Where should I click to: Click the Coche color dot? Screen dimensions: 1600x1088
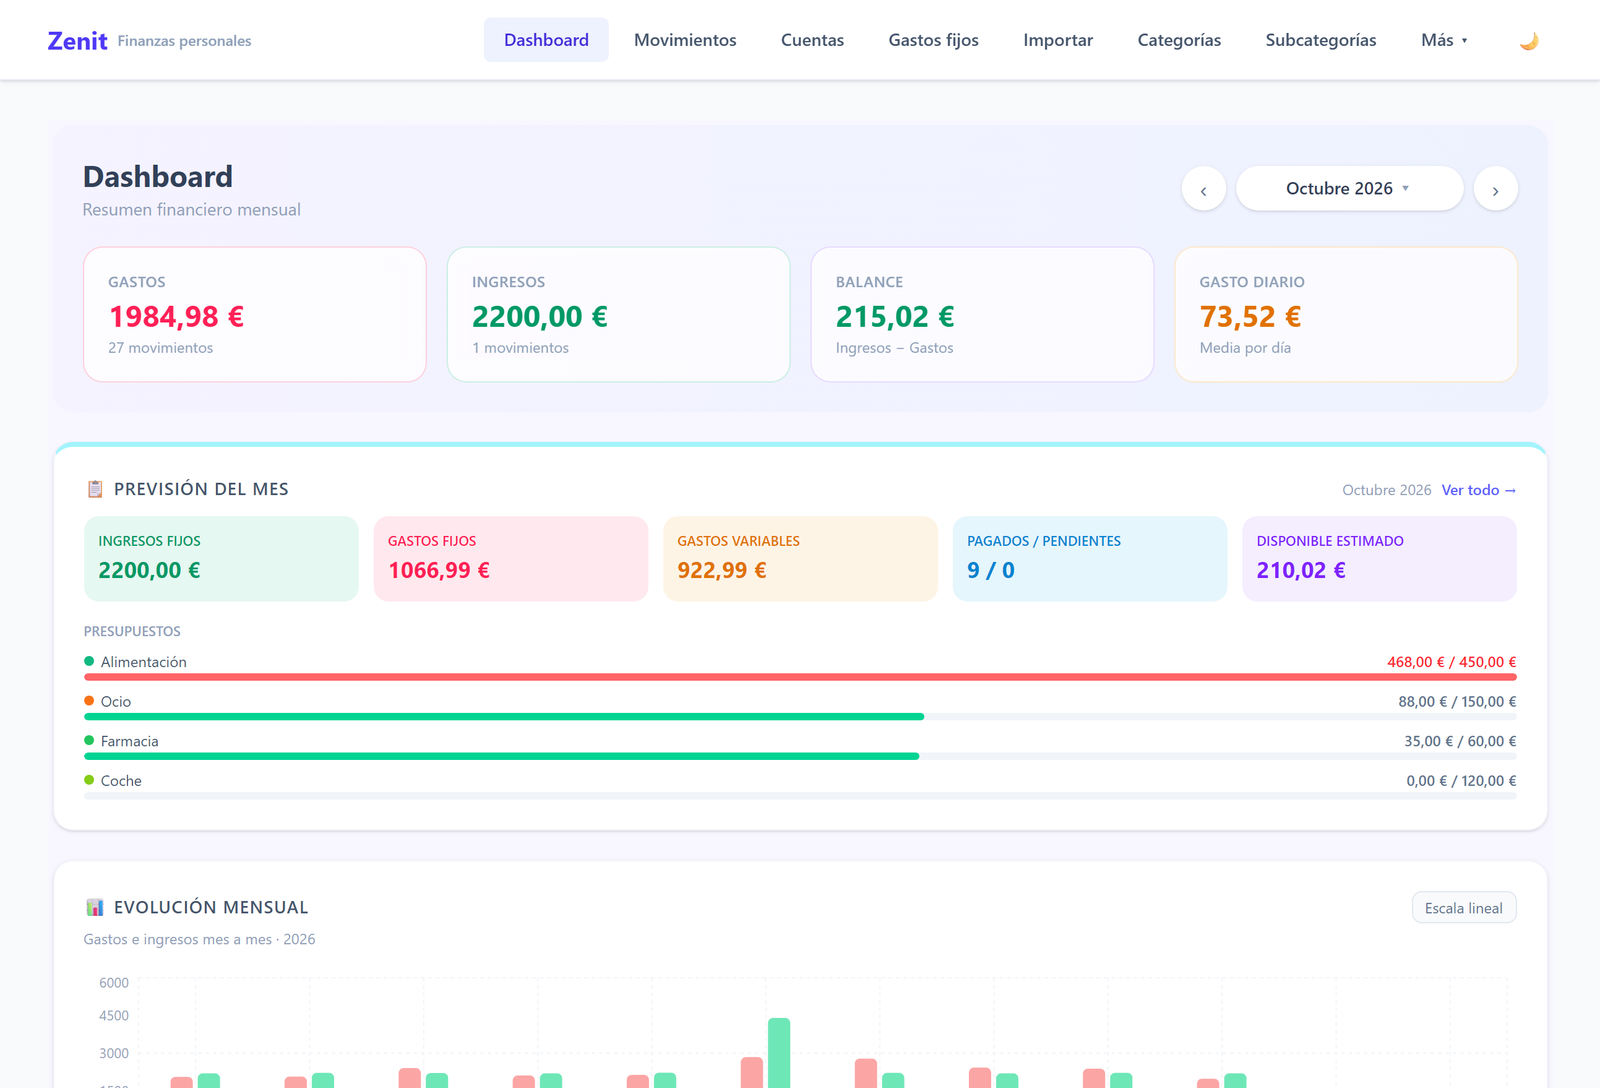pyautogui.click(x=89, y=780)
